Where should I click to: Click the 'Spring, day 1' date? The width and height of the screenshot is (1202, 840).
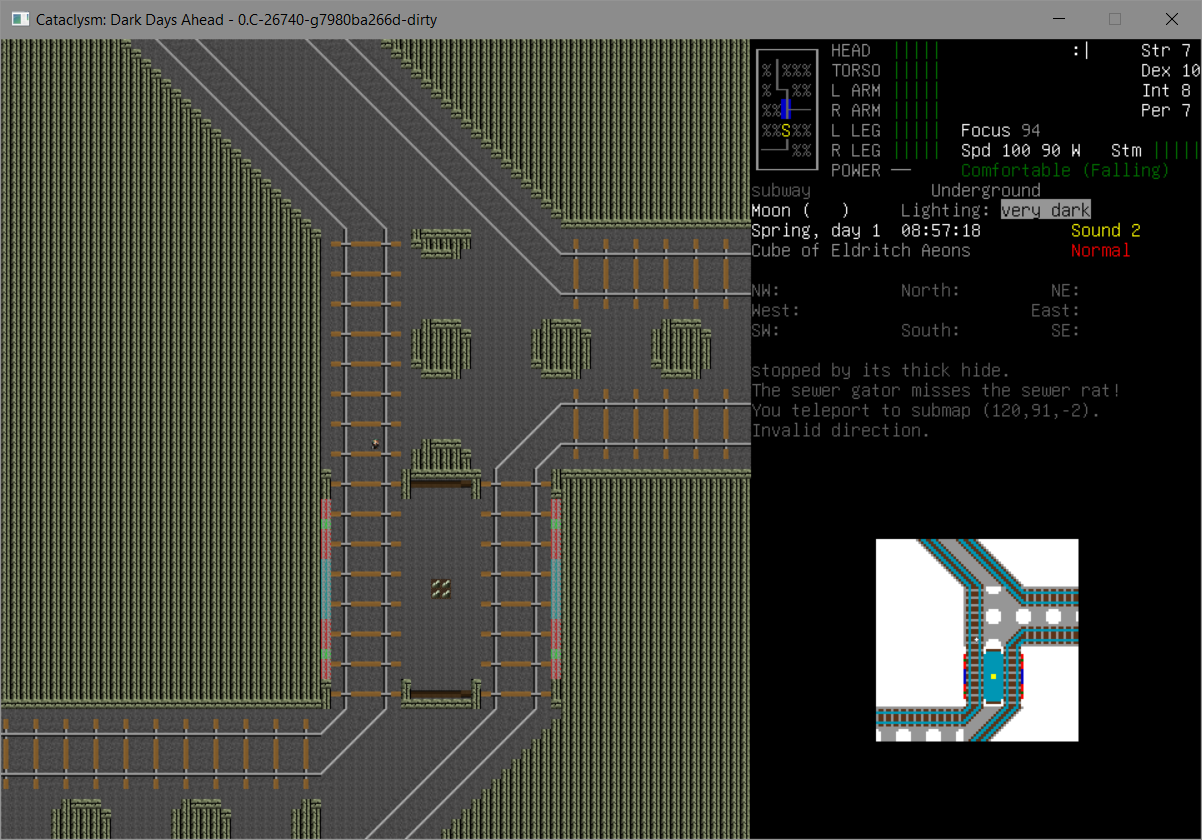[815, 230]
